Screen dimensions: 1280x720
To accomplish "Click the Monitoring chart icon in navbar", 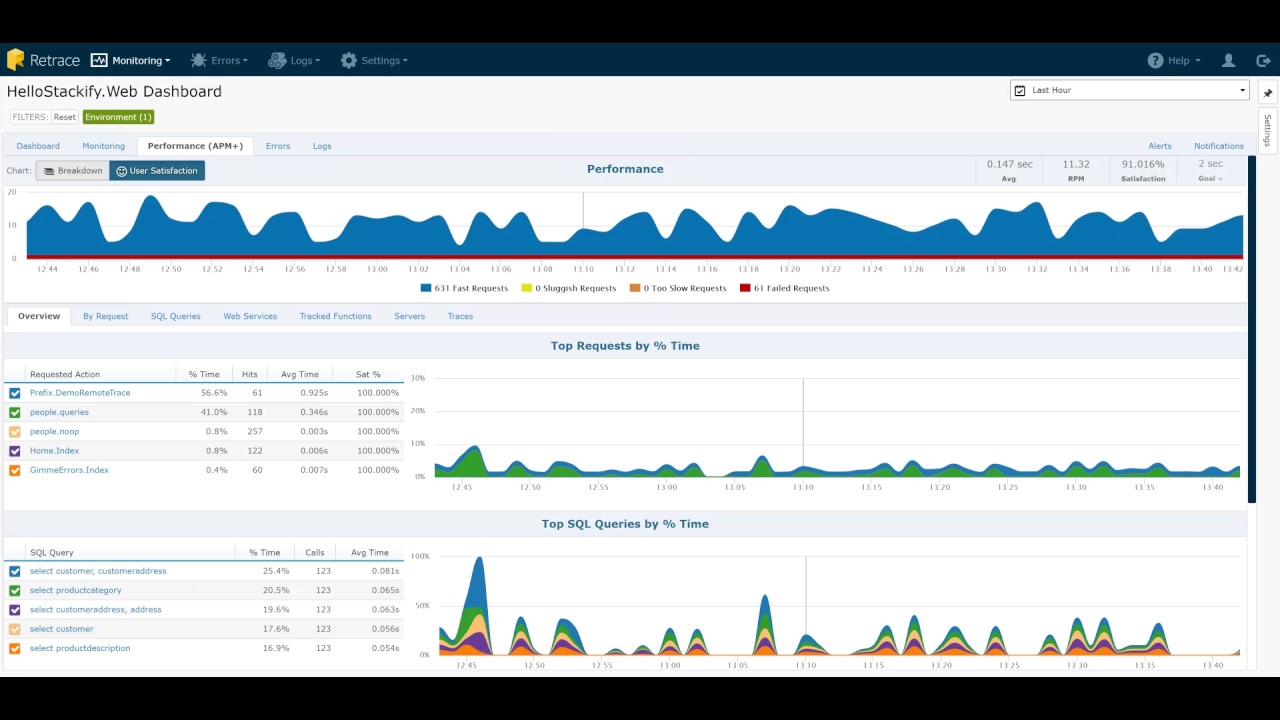I will coord(99,60).
